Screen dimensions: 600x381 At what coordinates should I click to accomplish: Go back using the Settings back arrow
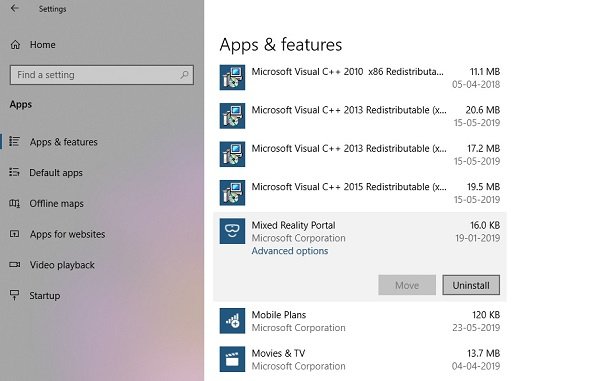click(x=15, y=8)
